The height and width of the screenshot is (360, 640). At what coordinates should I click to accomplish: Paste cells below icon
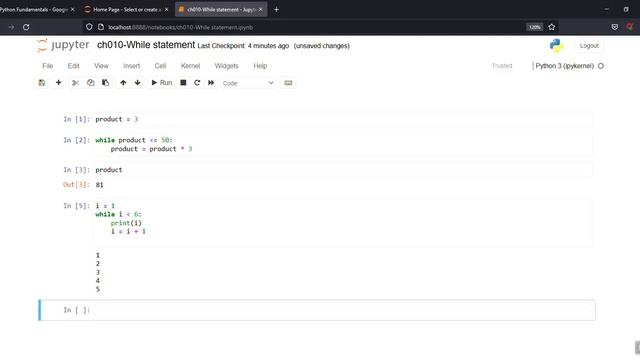point(105,83)
